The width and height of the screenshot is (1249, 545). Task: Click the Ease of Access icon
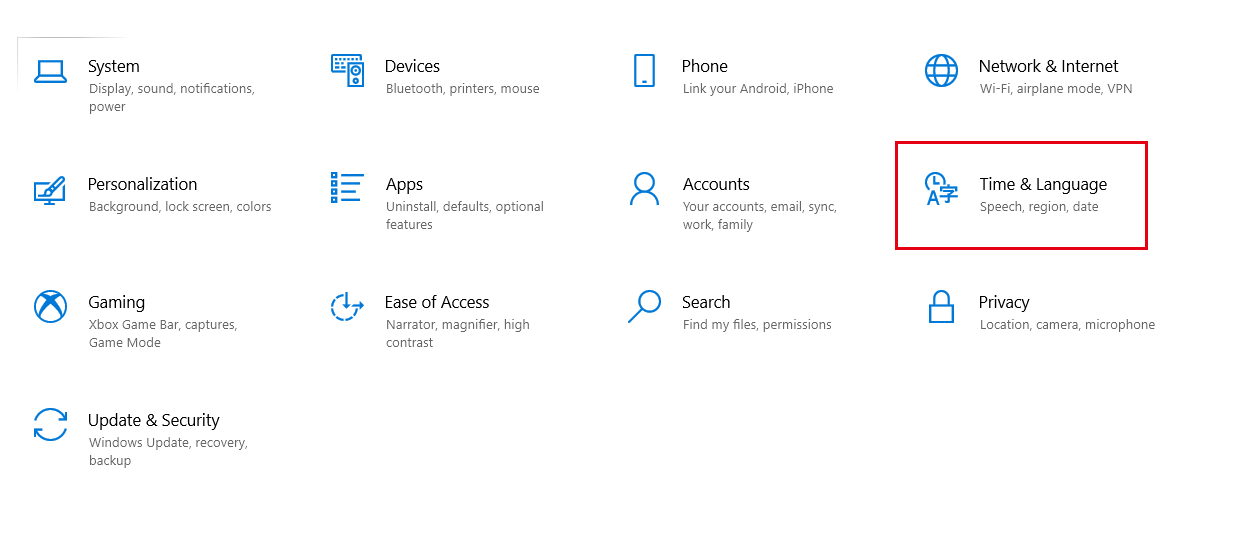tap(346, 306)
